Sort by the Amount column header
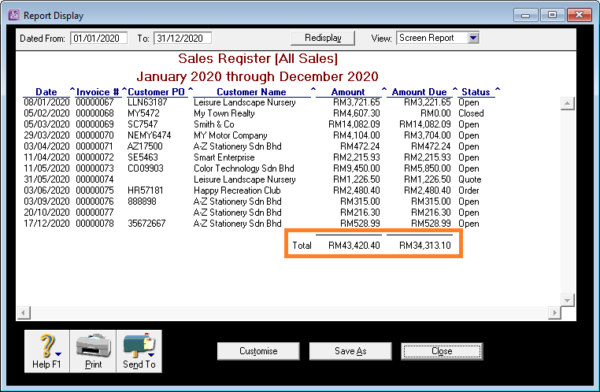The height and width of the screenshot is (392, 600). (348, 92)
